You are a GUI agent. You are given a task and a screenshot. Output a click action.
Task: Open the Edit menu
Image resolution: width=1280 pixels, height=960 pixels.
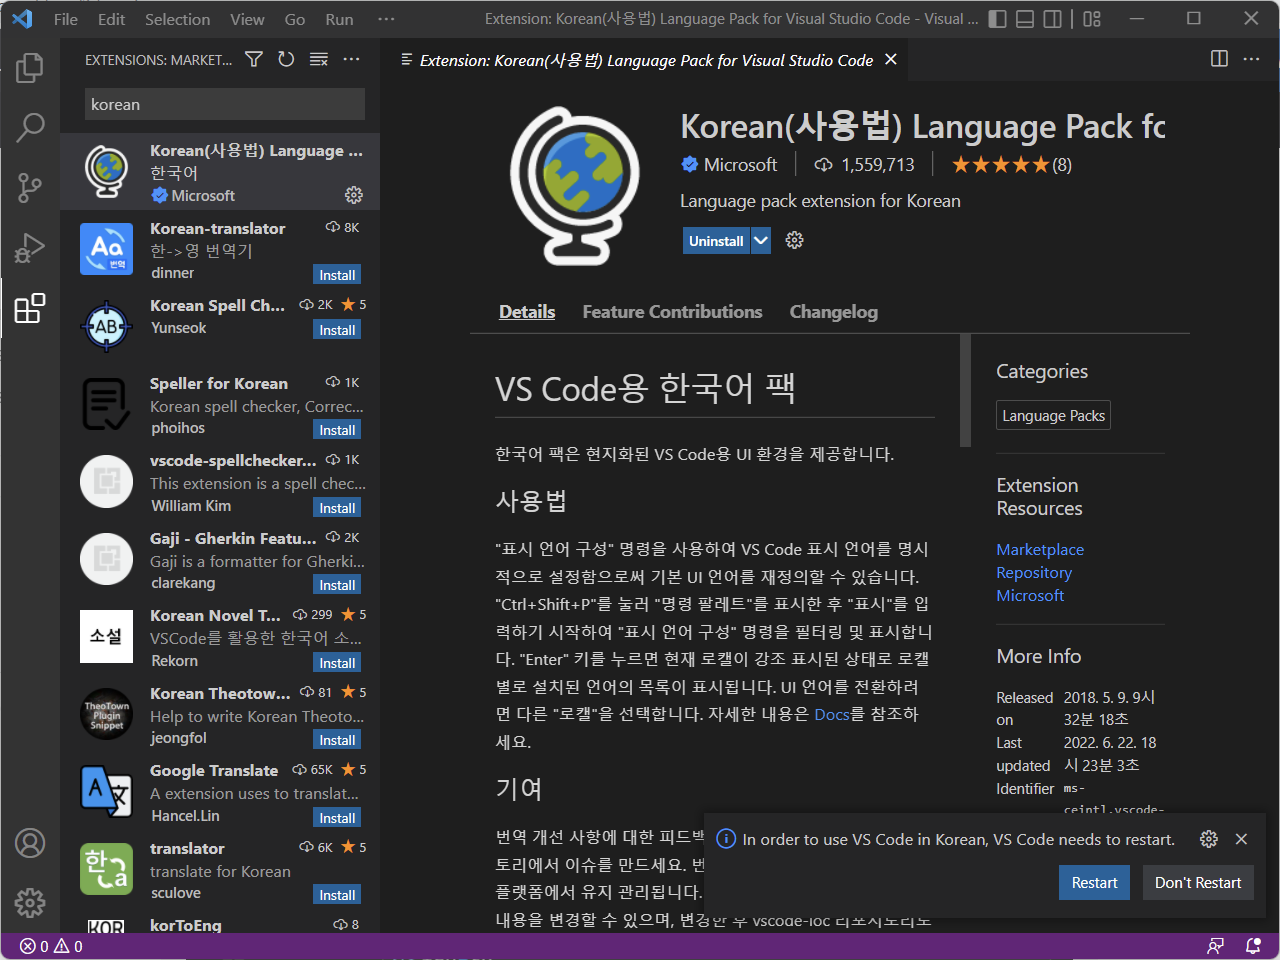coord(112,19)
